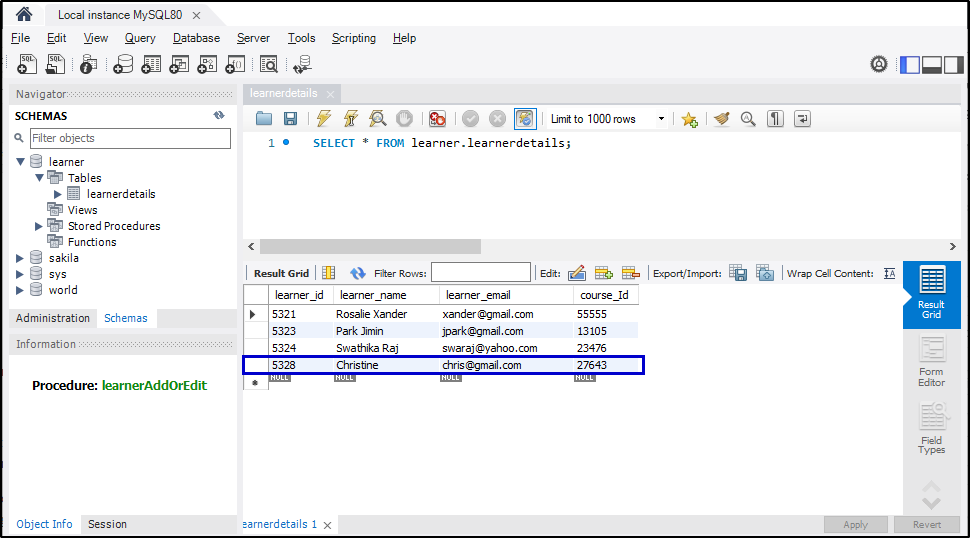Click the Save script floppy disk icon
This screenshot has height=538, width=970.
(290, 119)
